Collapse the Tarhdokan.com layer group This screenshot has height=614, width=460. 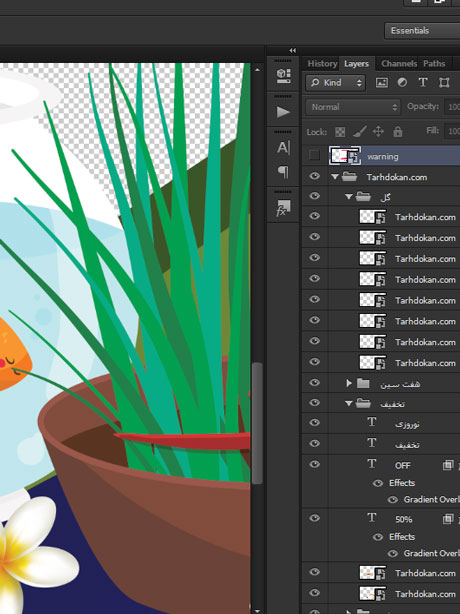pos(334,177)
